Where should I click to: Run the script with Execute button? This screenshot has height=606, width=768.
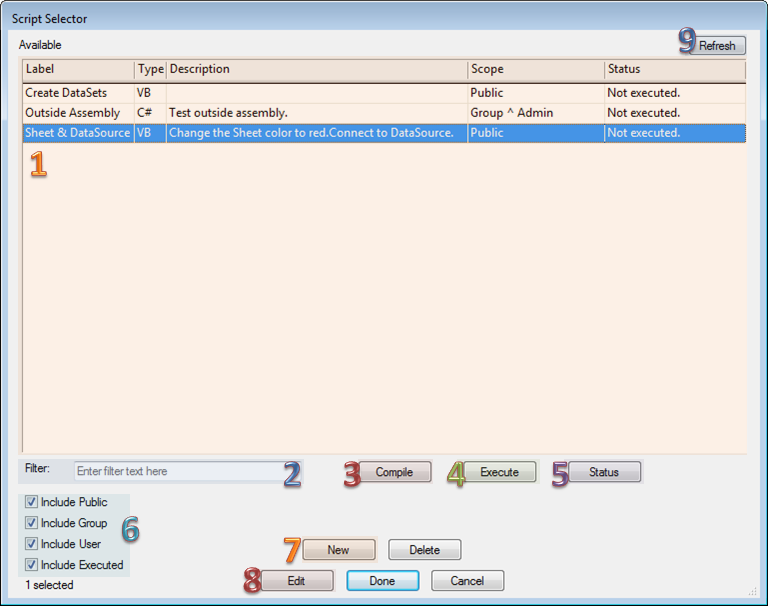tap(499, 472)
